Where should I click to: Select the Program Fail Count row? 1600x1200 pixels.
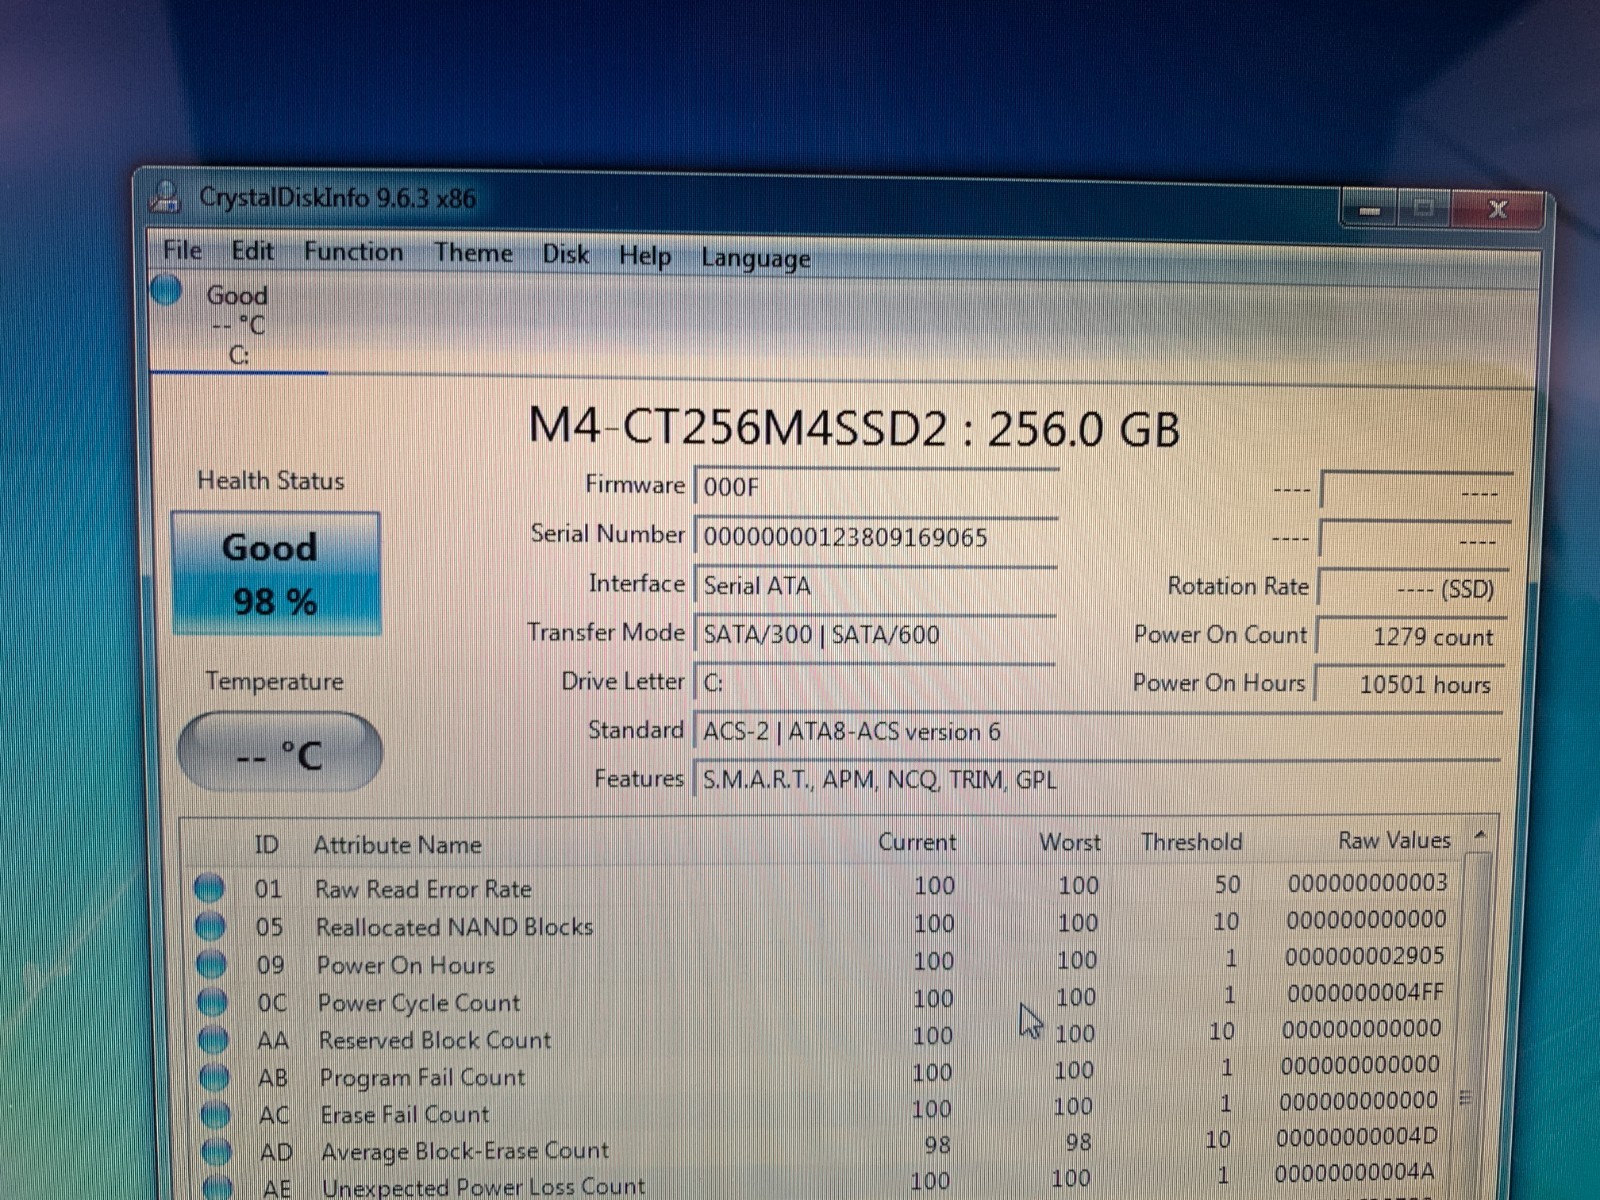pyautogui.click(x=822, y=1073)
